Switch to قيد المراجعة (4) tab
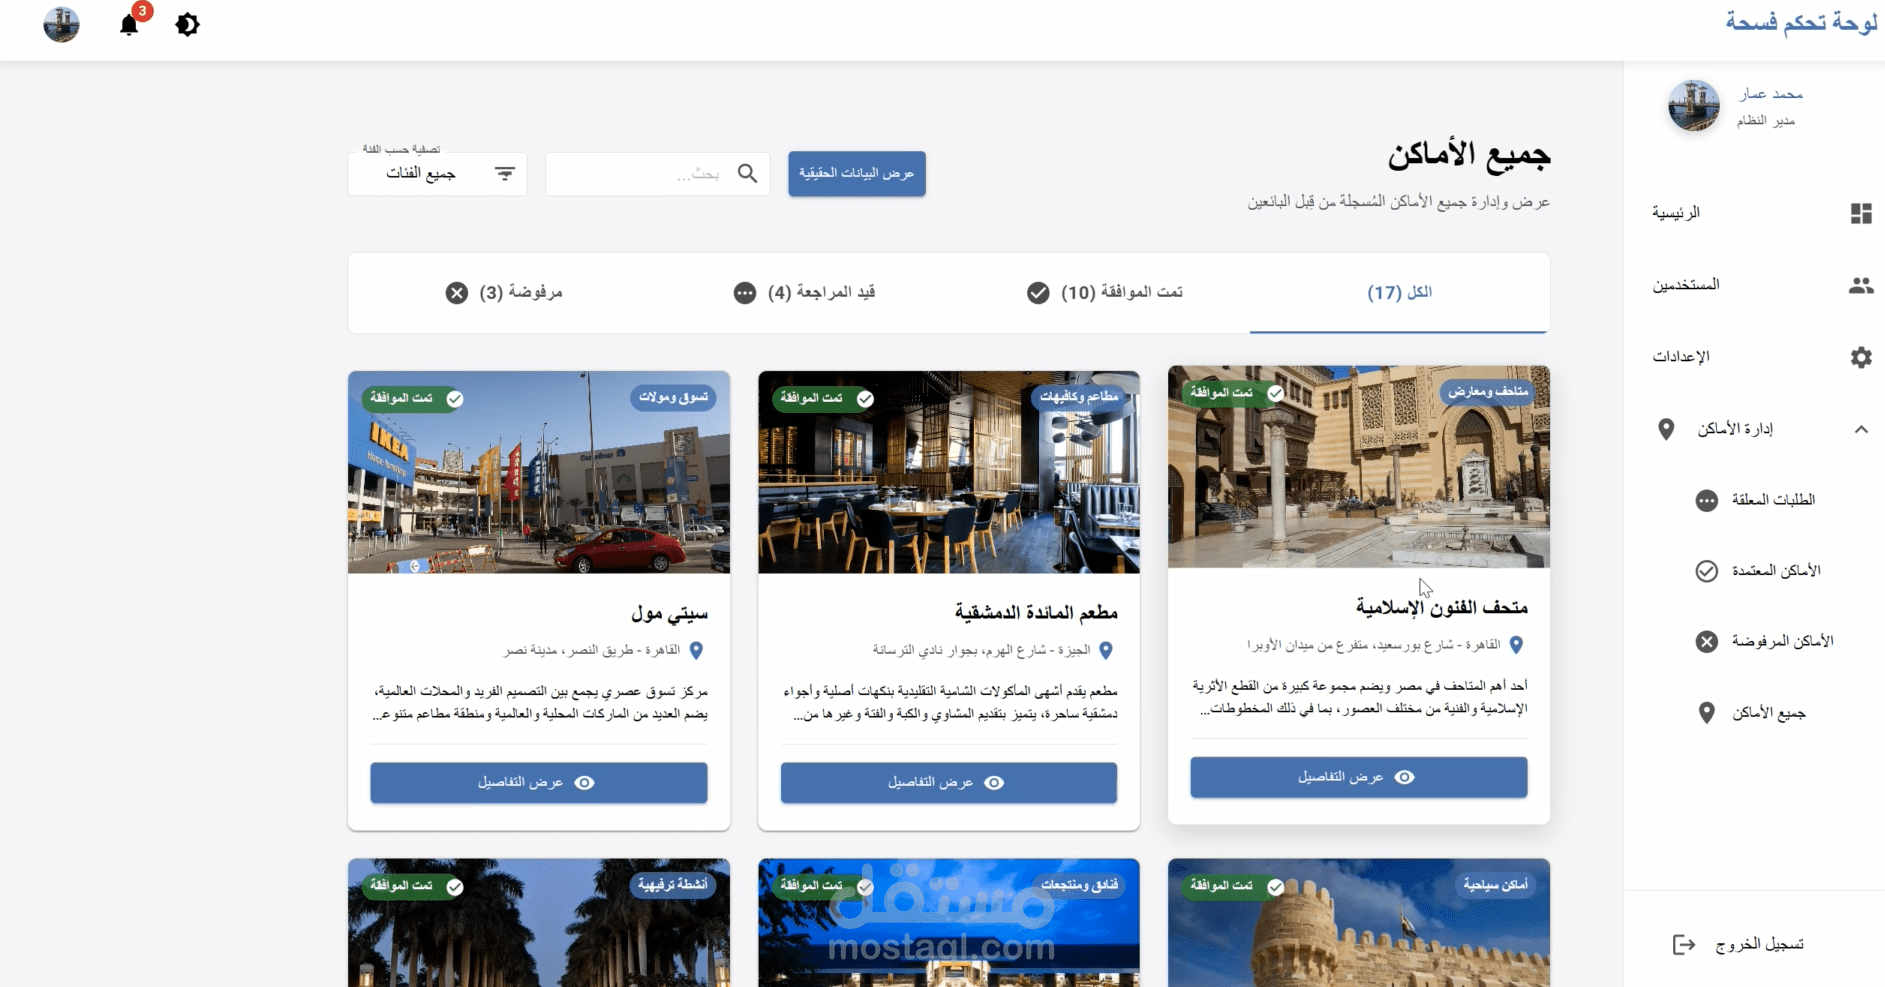This screenshot has width=1885, height=987. pos(804,292)
